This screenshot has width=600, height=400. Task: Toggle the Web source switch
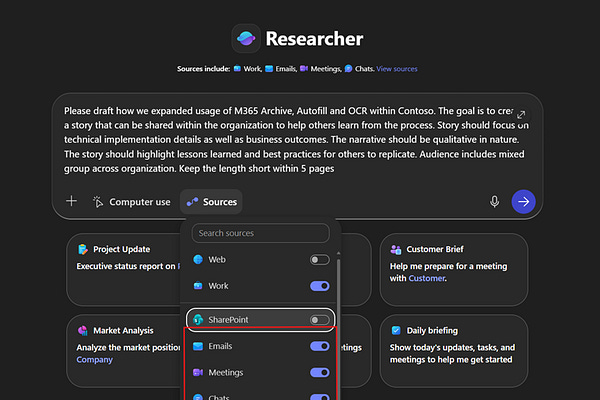(x=320, y=260)
